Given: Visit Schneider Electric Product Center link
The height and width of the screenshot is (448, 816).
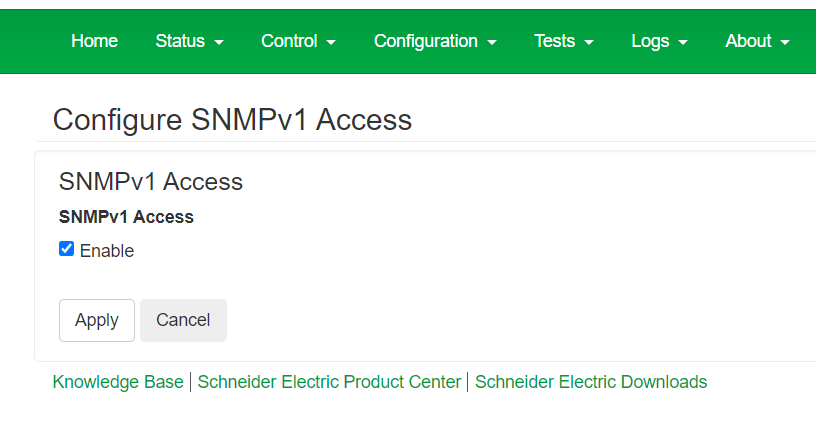Looking at the screenshot, I should point(329,382).
